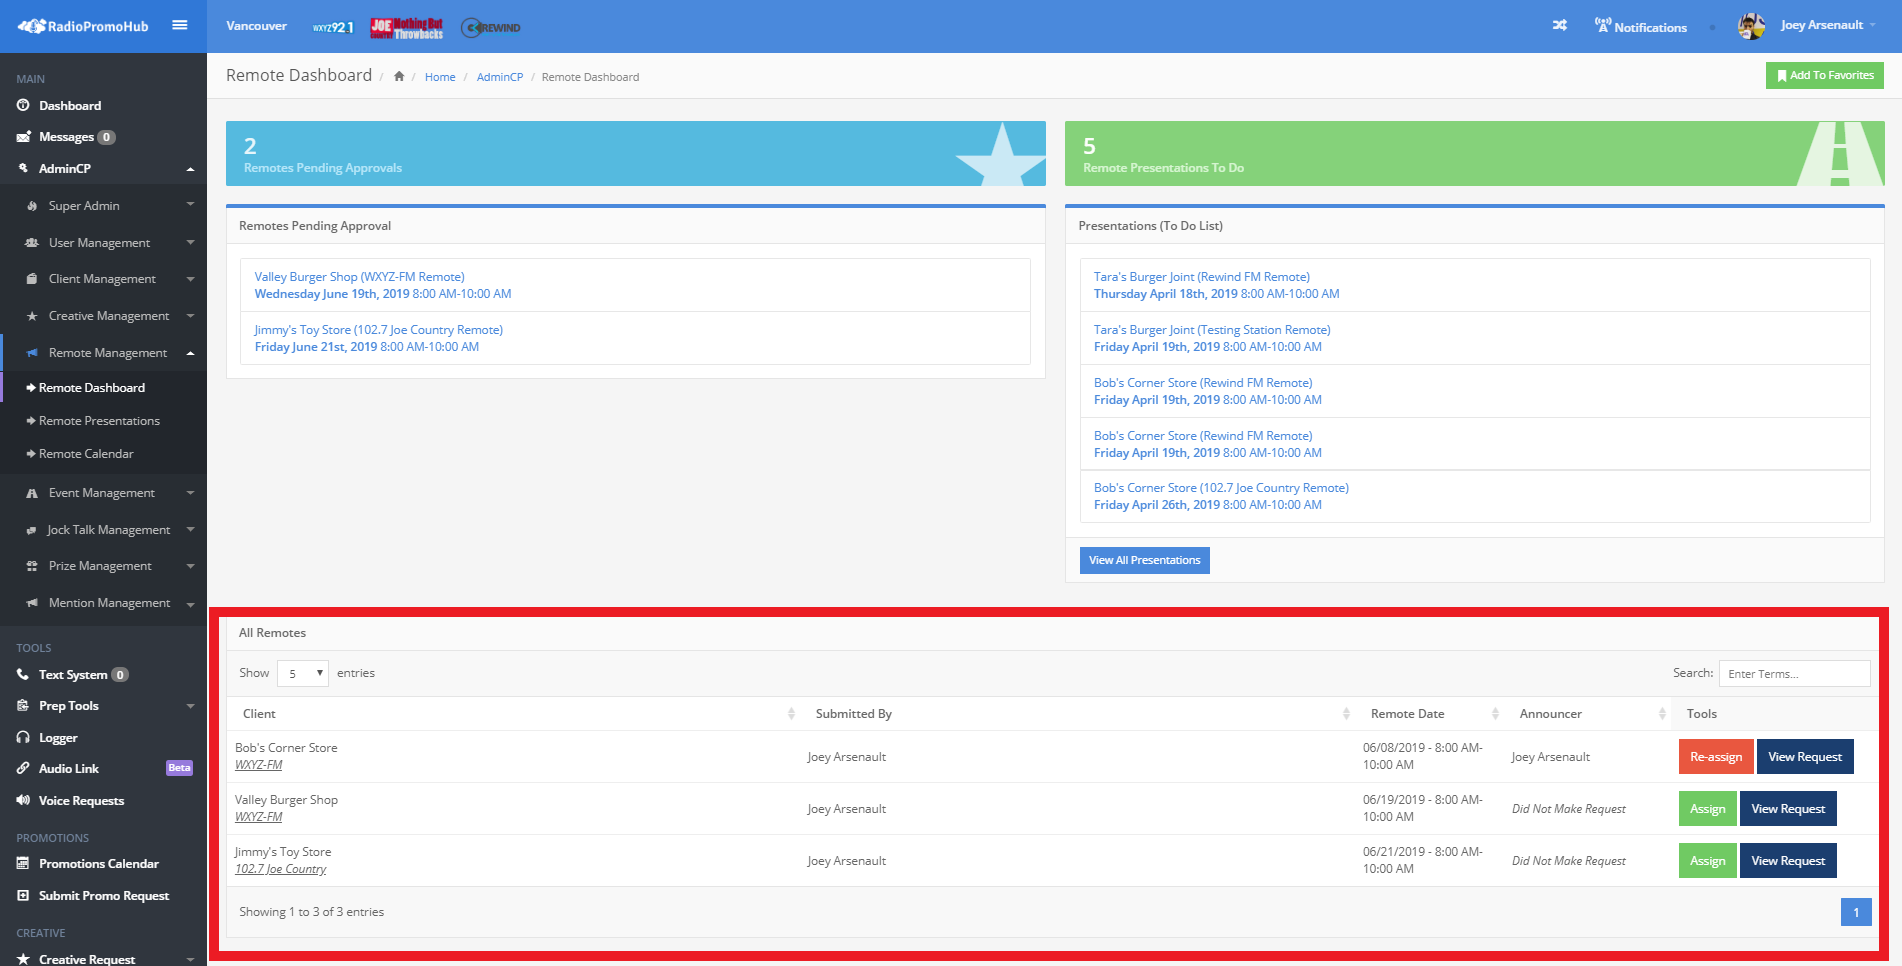1902x966 pixels.
Task: Click the WXYZ 92.1 station logo
Action: (x=332, y=27)
